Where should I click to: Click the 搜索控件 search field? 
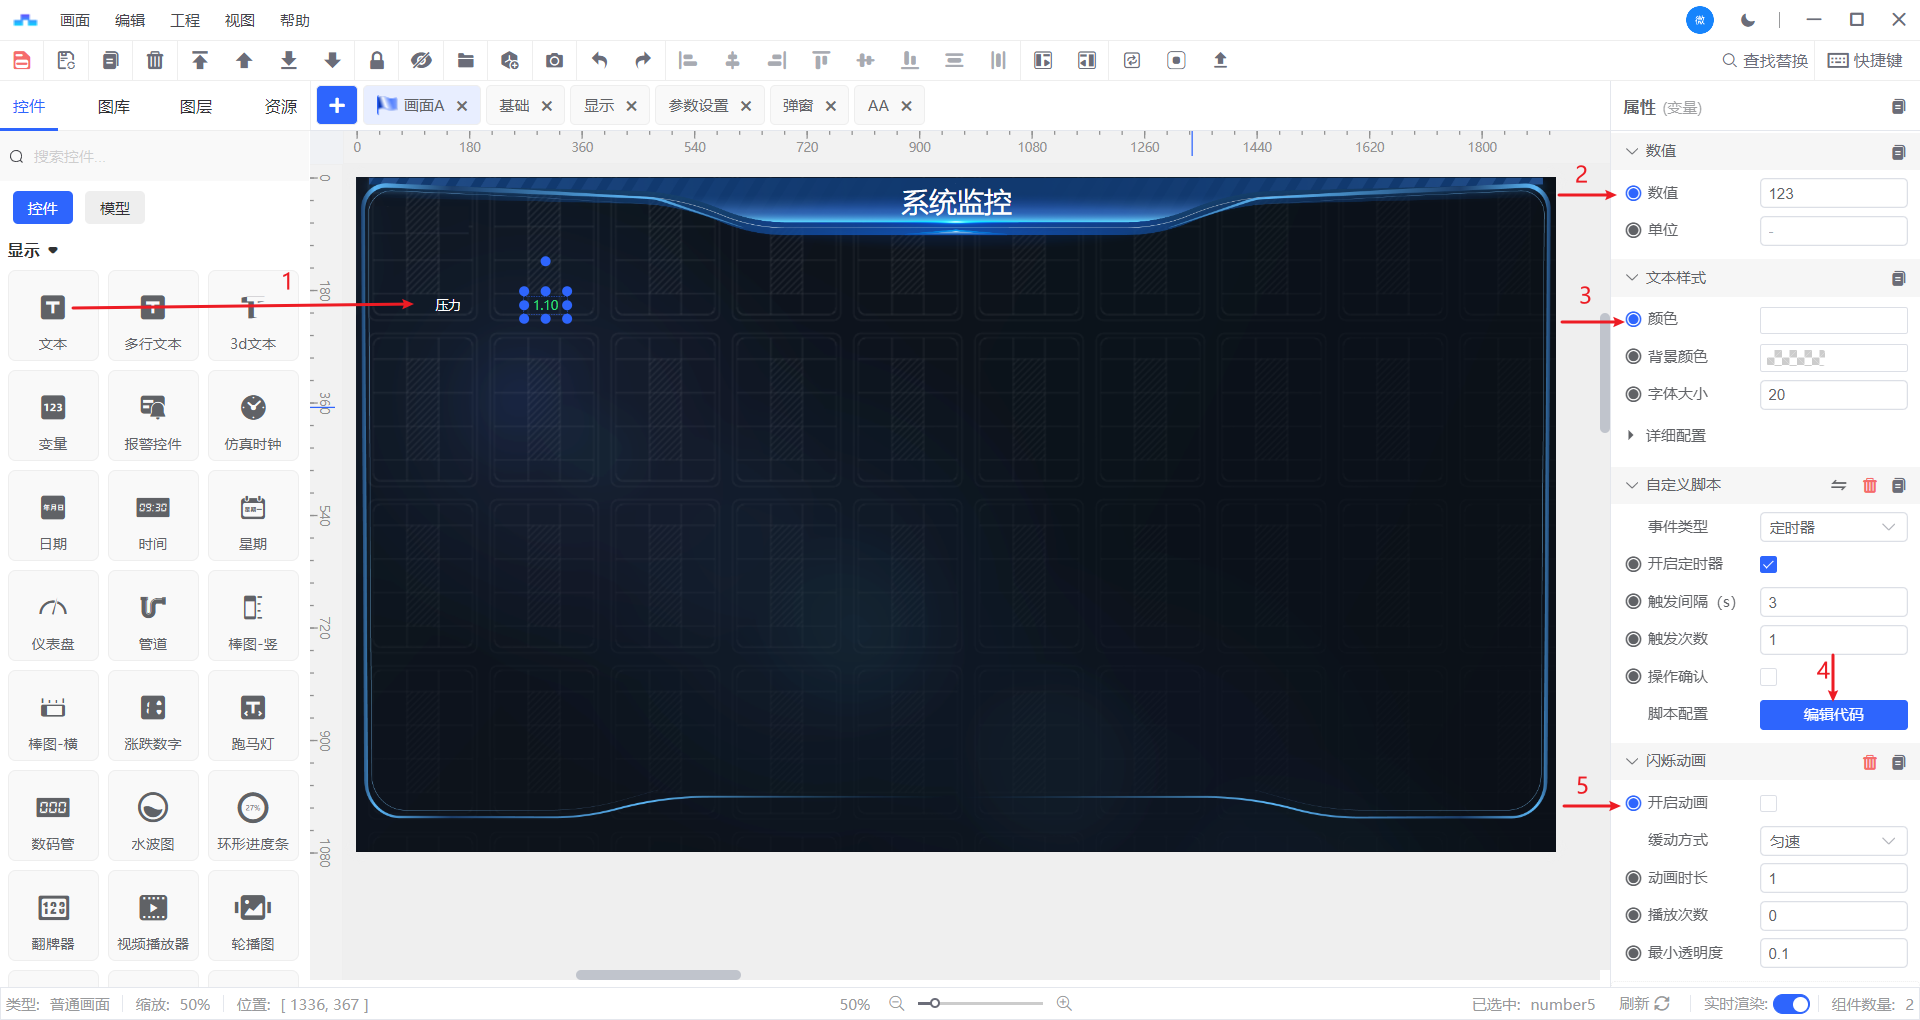[x=160, y=156]
